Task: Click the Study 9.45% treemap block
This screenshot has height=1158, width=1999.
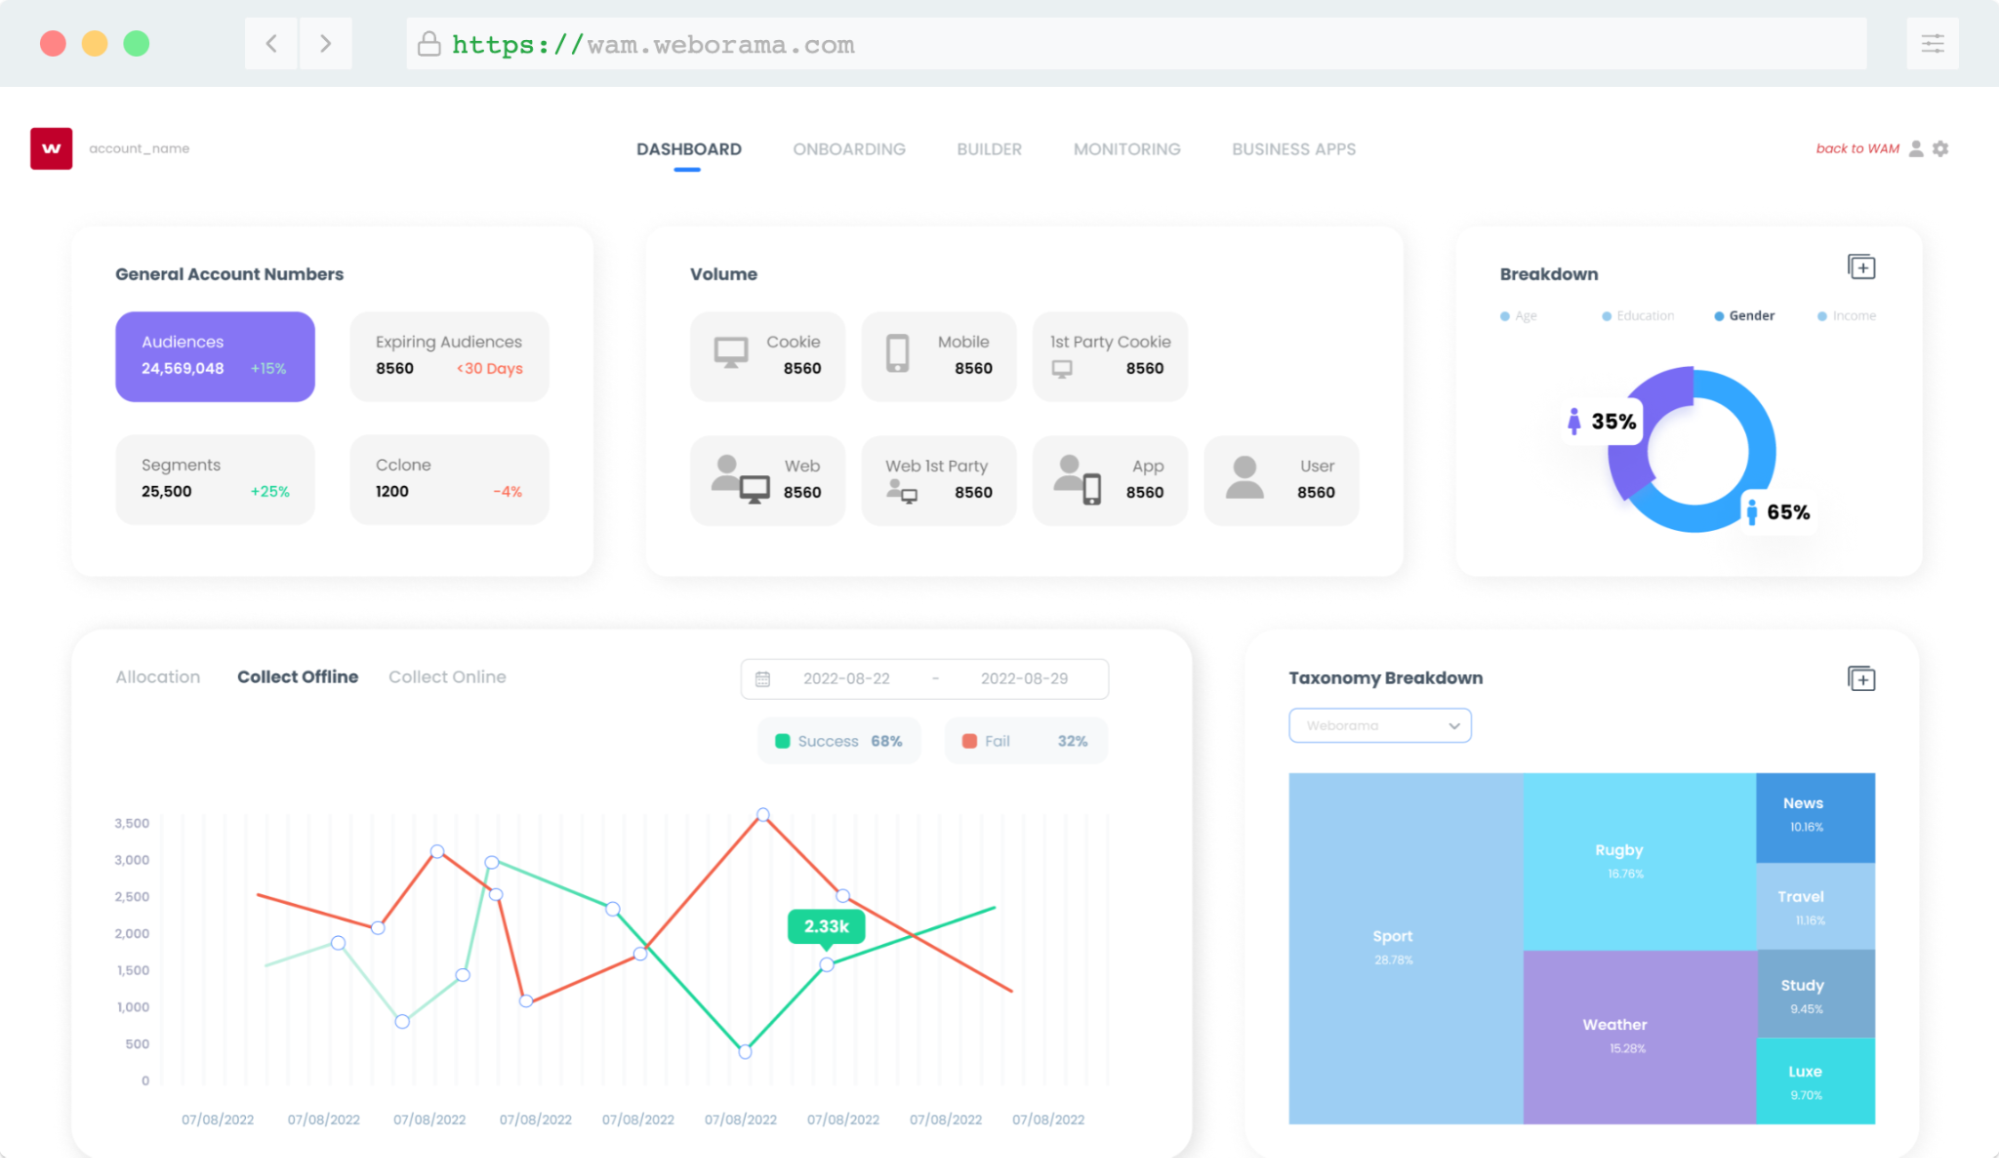Action: click(x=1815, y=994)
